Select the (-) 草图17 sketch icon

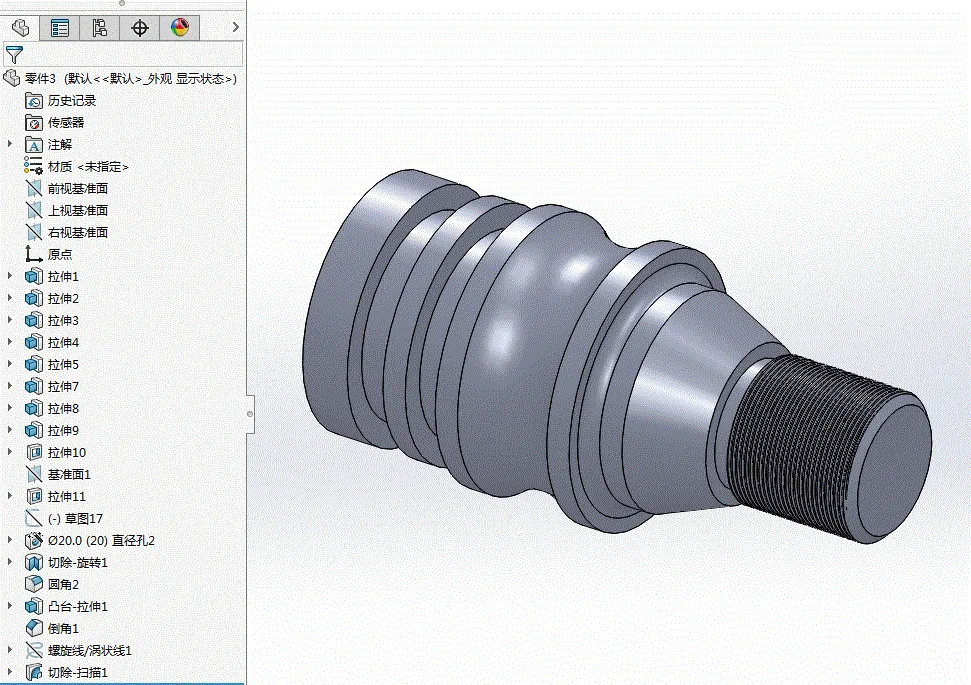pos(33,518)
